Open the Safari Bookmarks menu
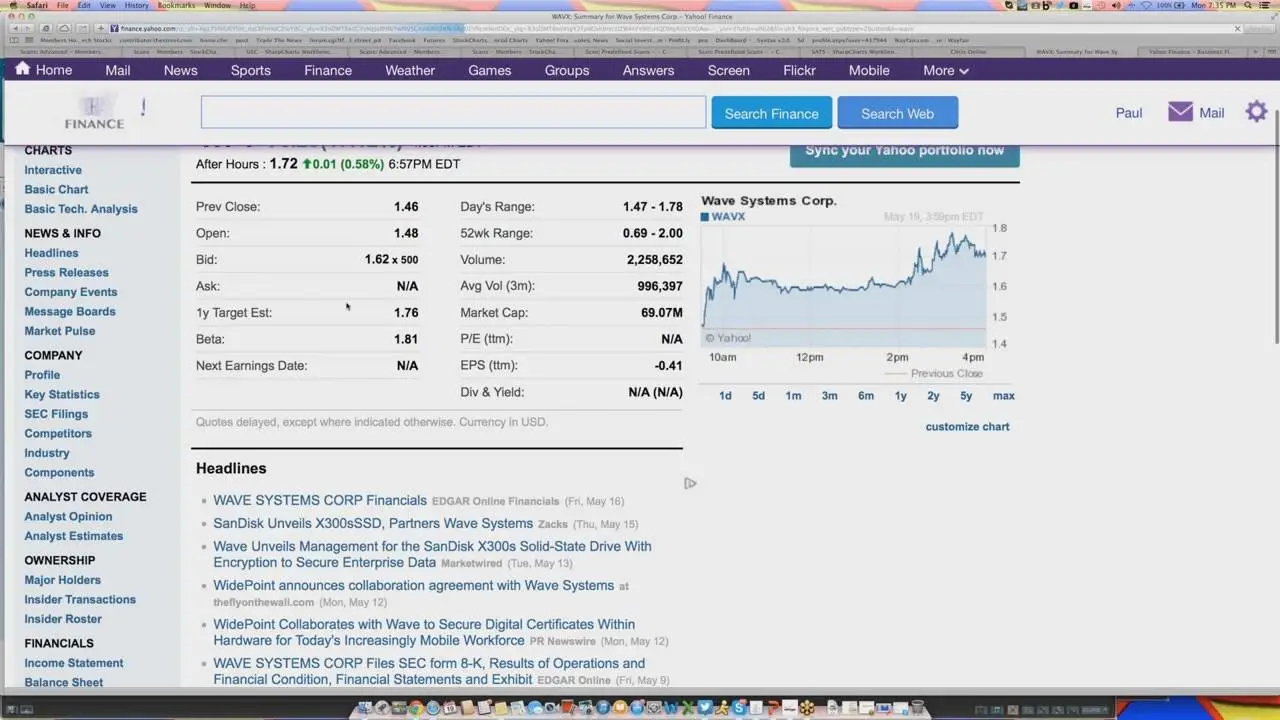Image resolution: width=1280 pixels, height=720 pixels. pos(176,5)
